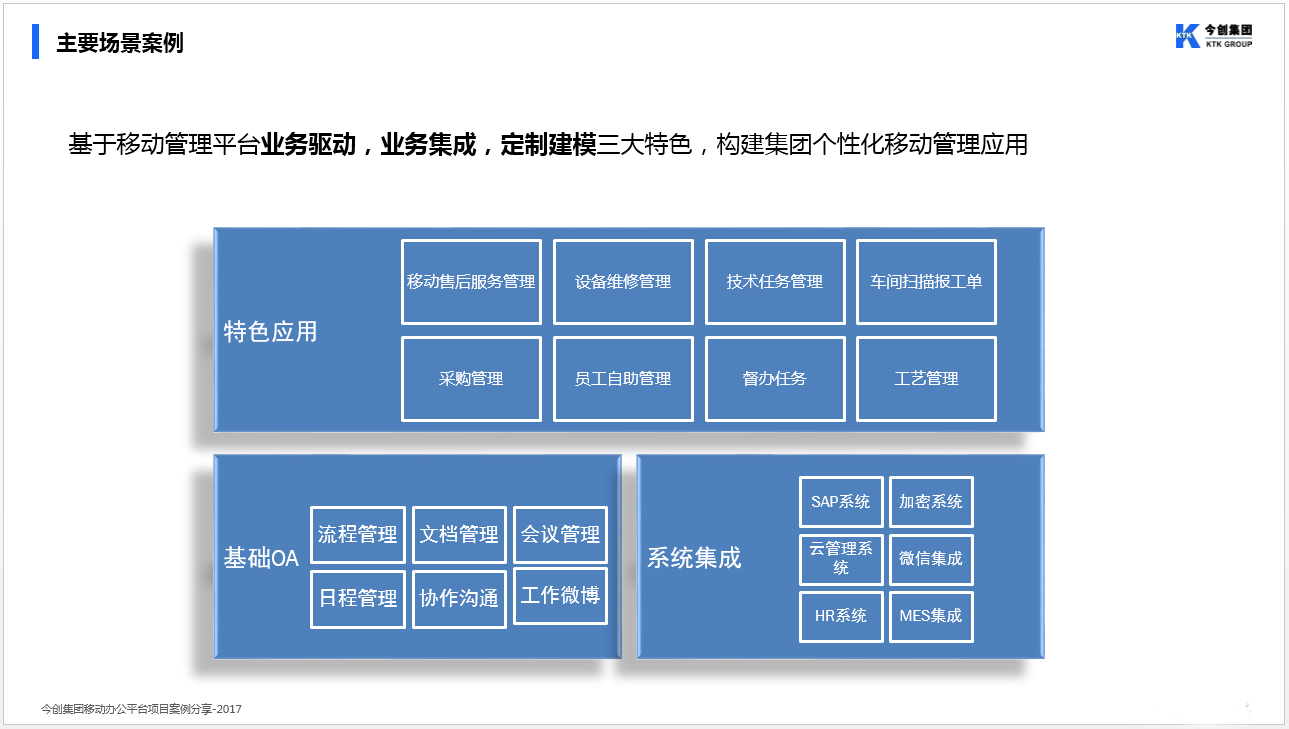Click the 文档管理 box
Viewport: 1289px width, 729px height.
pos(459,535)
